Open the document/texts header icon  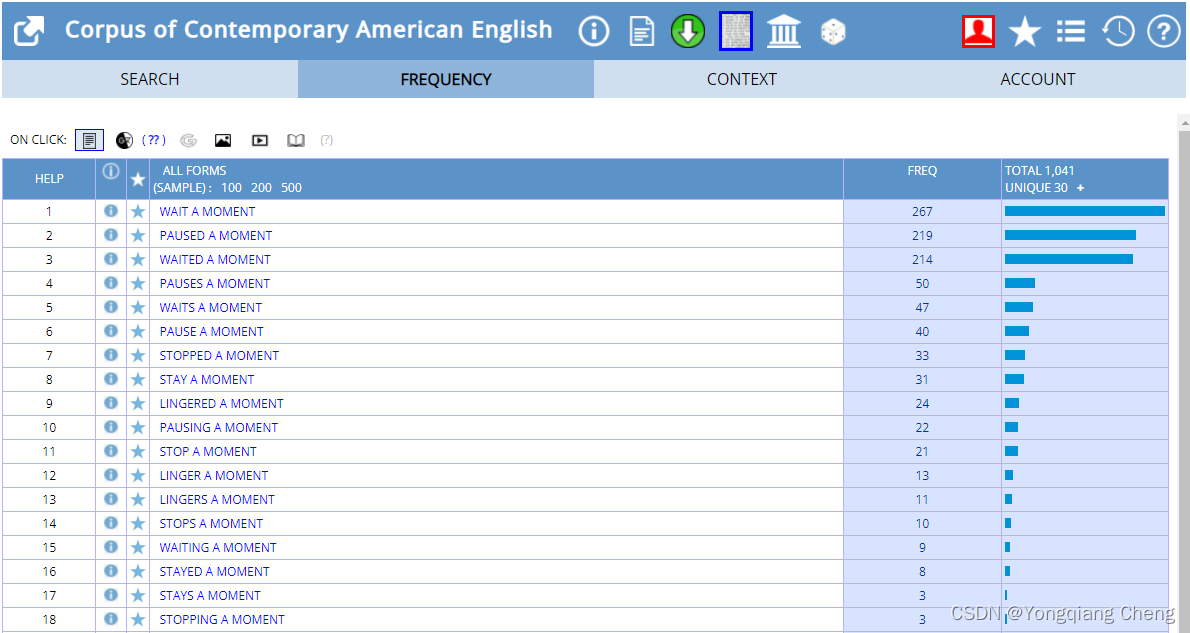[x=641, y=32]
